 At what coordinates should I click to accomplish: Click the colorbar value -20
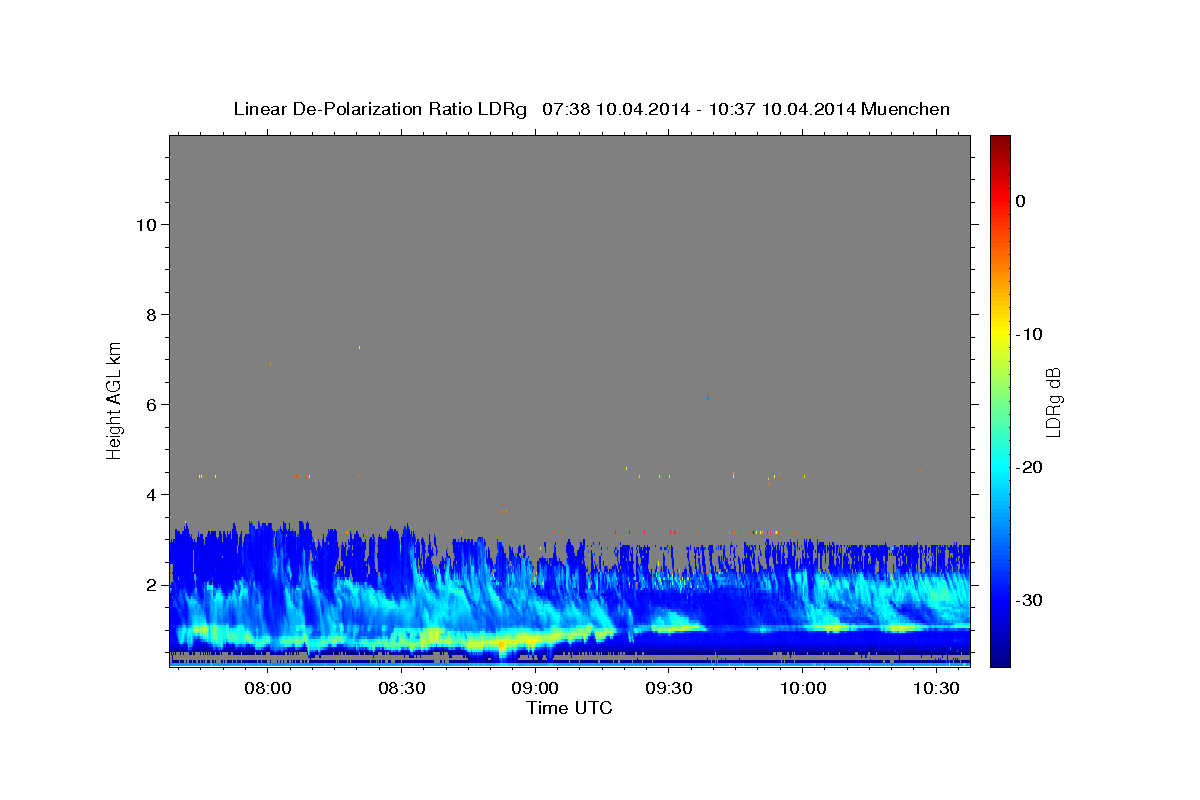[x=1030, y=467]
